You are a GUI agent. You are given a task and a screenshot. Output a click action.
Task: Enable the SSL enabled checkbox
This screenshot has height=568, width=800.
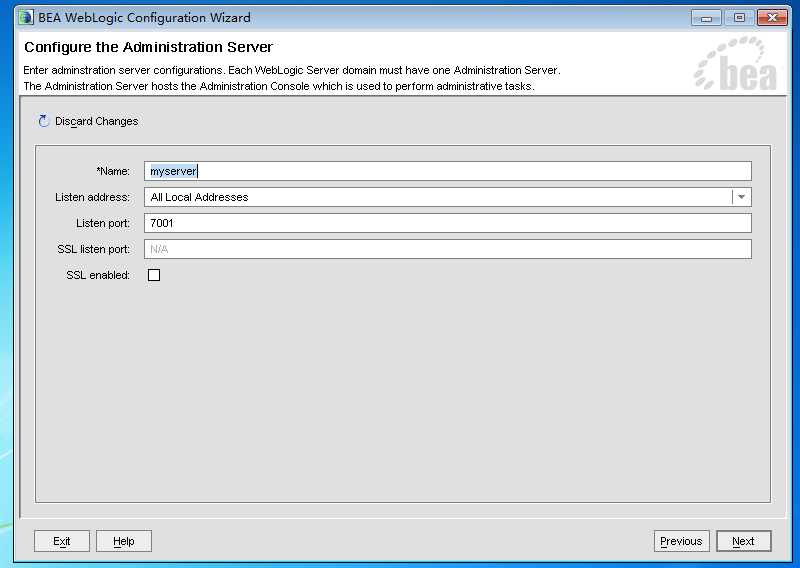154,275
